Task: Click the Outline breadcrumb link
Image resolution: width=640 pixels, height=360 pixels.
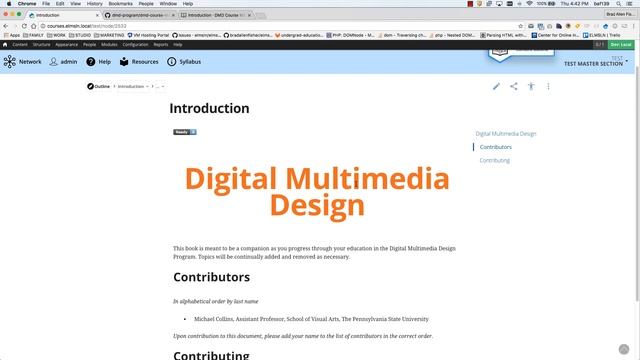Action: point(102,87)
